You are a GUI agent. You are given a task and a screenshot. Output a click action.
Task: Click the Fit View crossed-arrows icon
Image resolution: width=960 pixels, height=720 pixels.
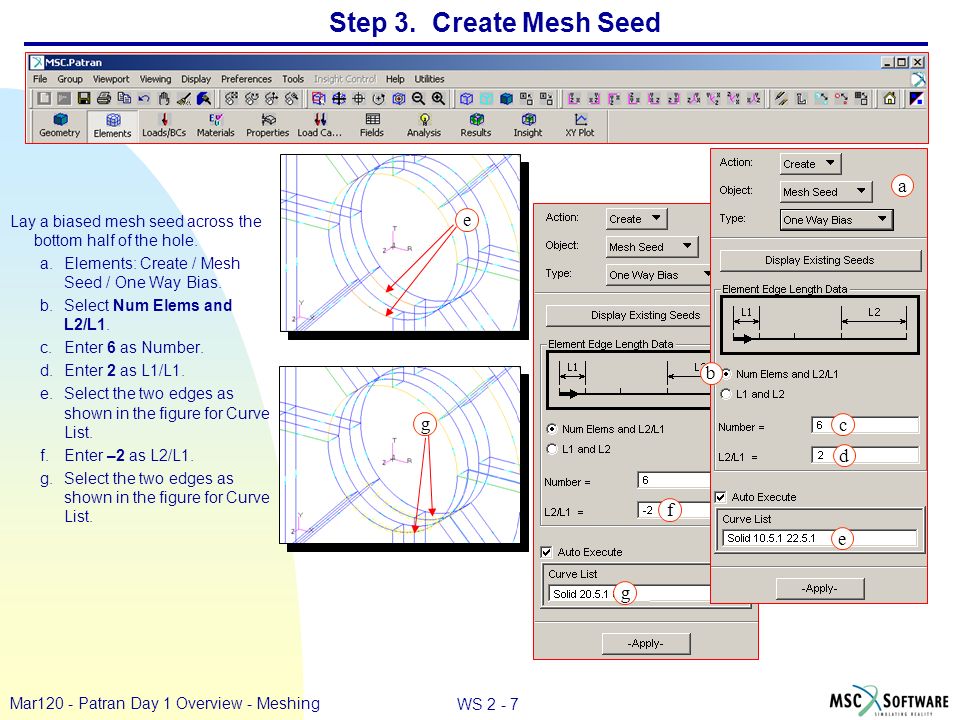pos(339,98)
